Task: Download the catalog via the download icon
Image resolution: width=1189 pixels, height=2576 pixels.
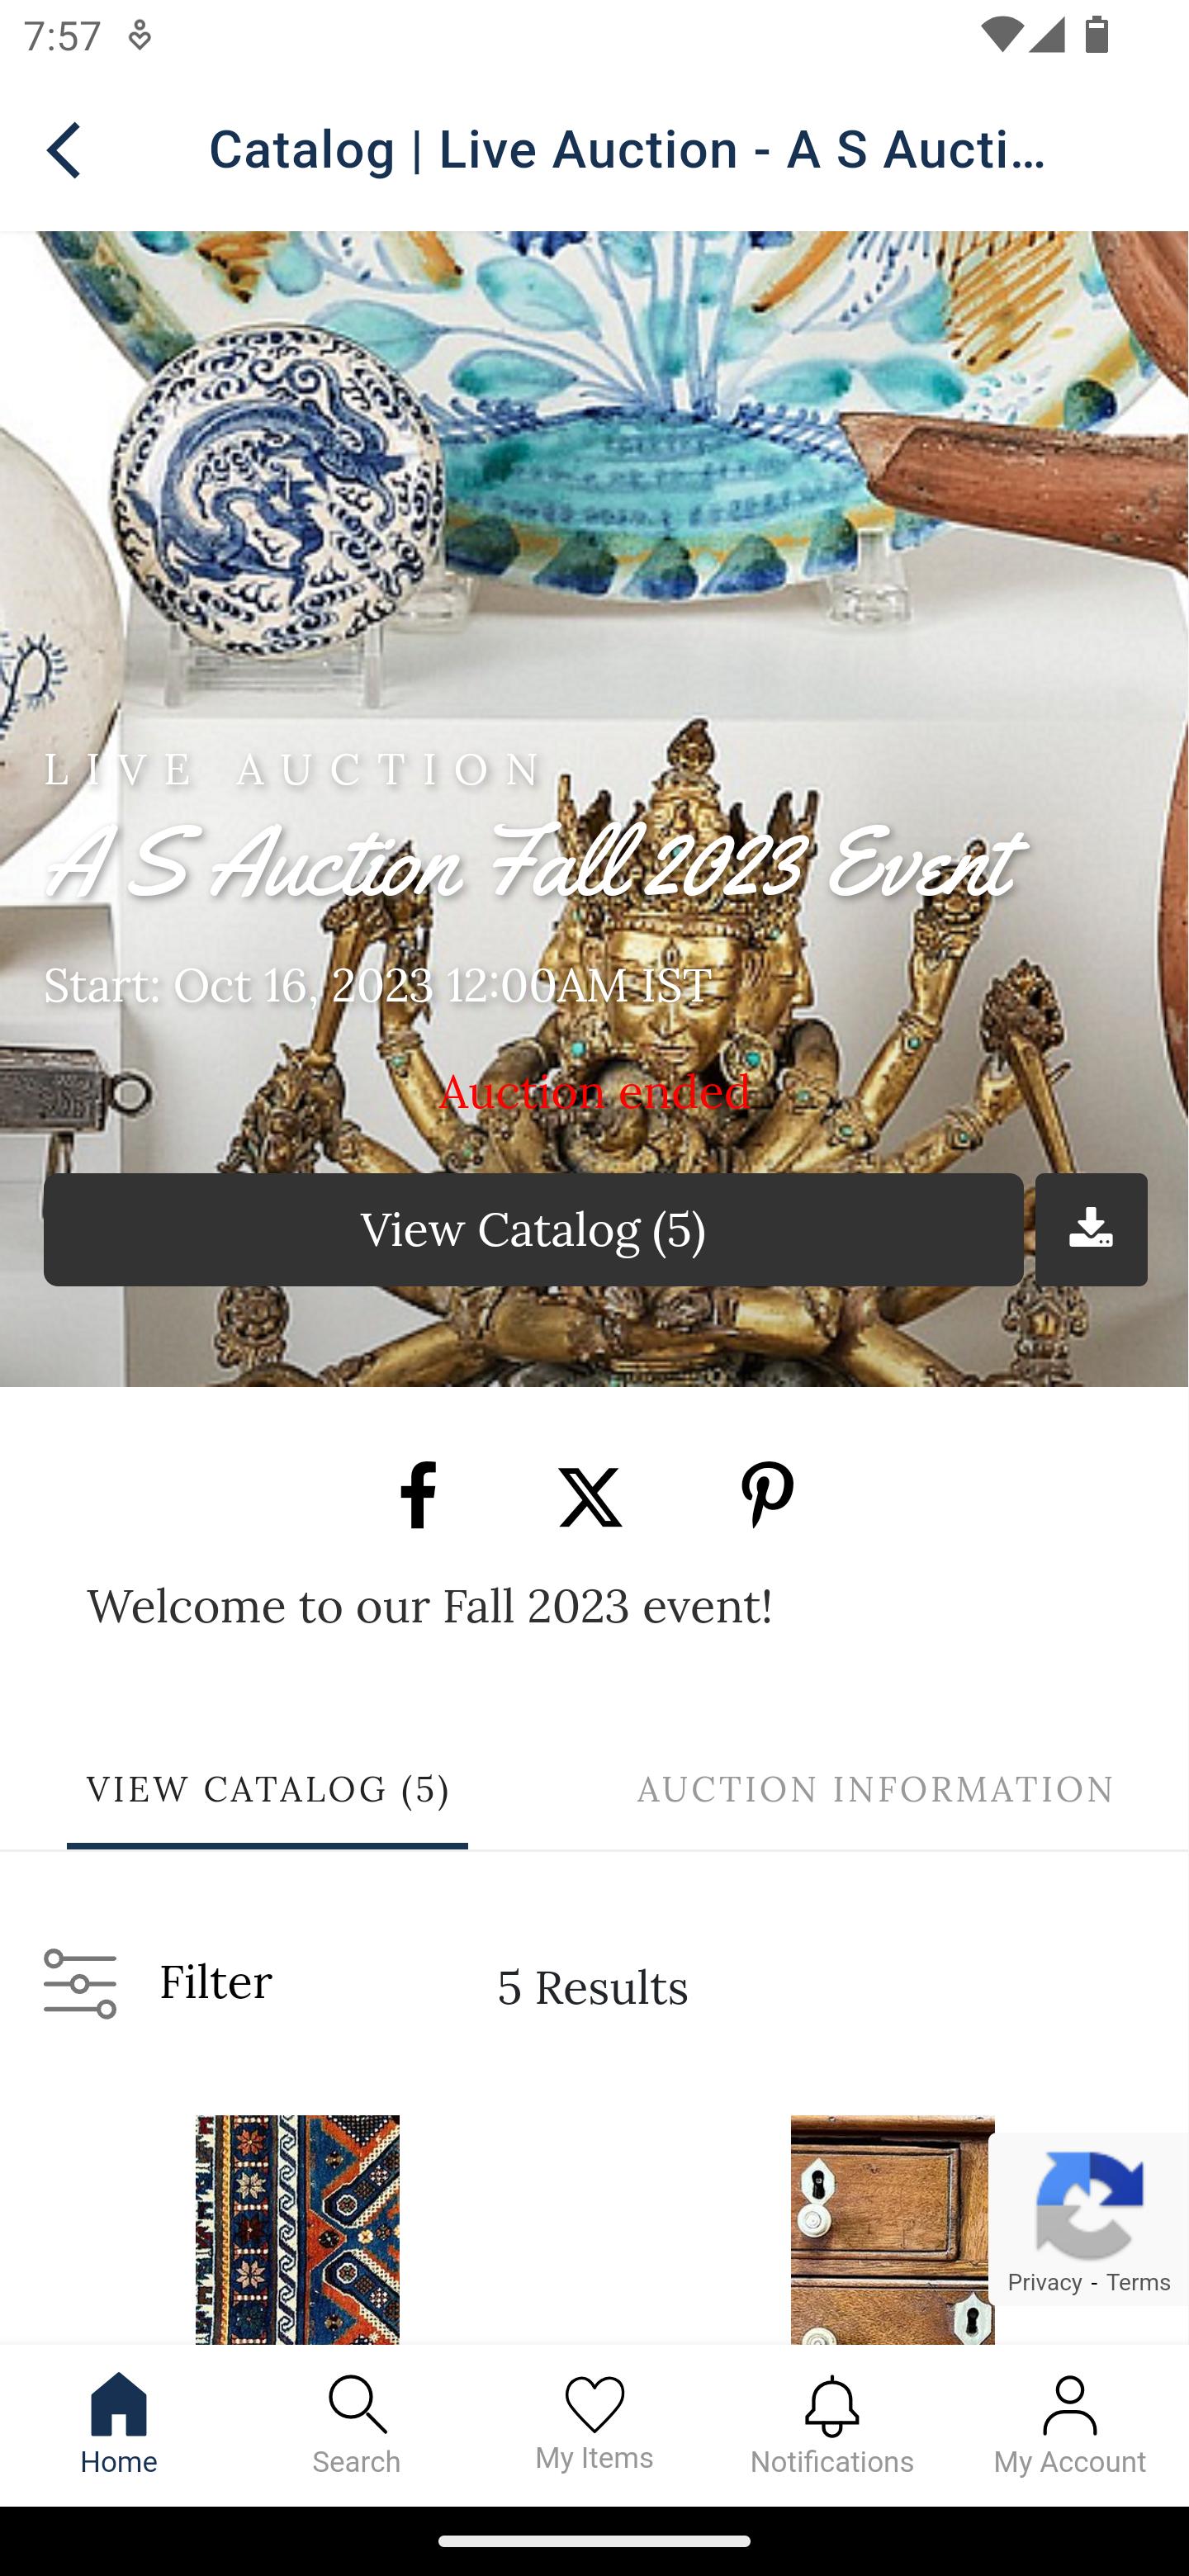Action: click(1091, 1229)
